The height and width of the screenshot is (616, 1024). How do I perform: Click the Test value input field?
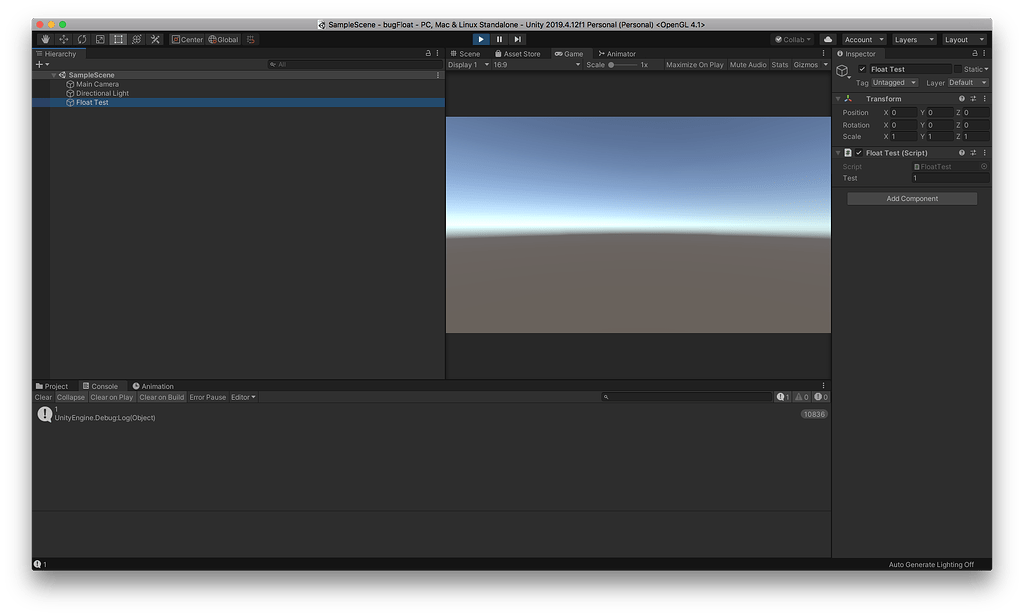pyautogui.click(x=949, y=178)
